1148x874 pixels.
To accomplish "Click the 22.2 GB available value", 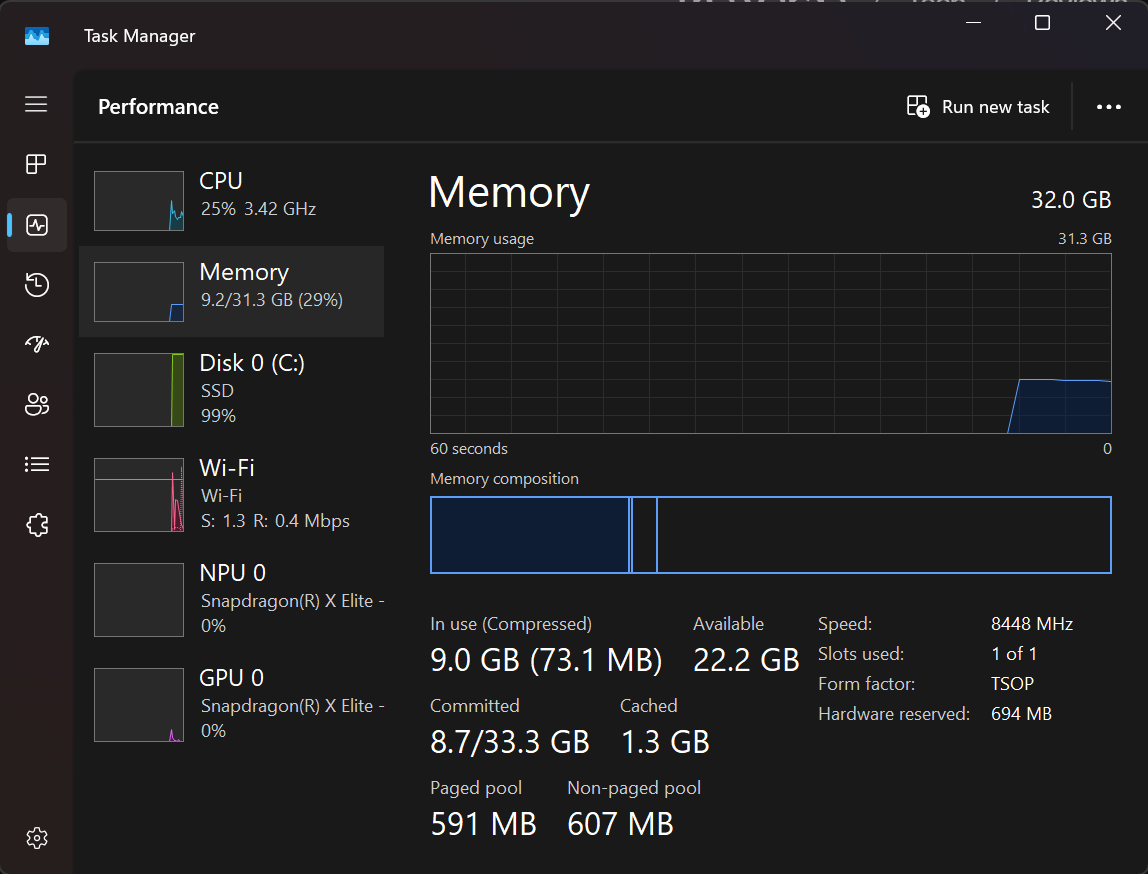I will (746, 660).
